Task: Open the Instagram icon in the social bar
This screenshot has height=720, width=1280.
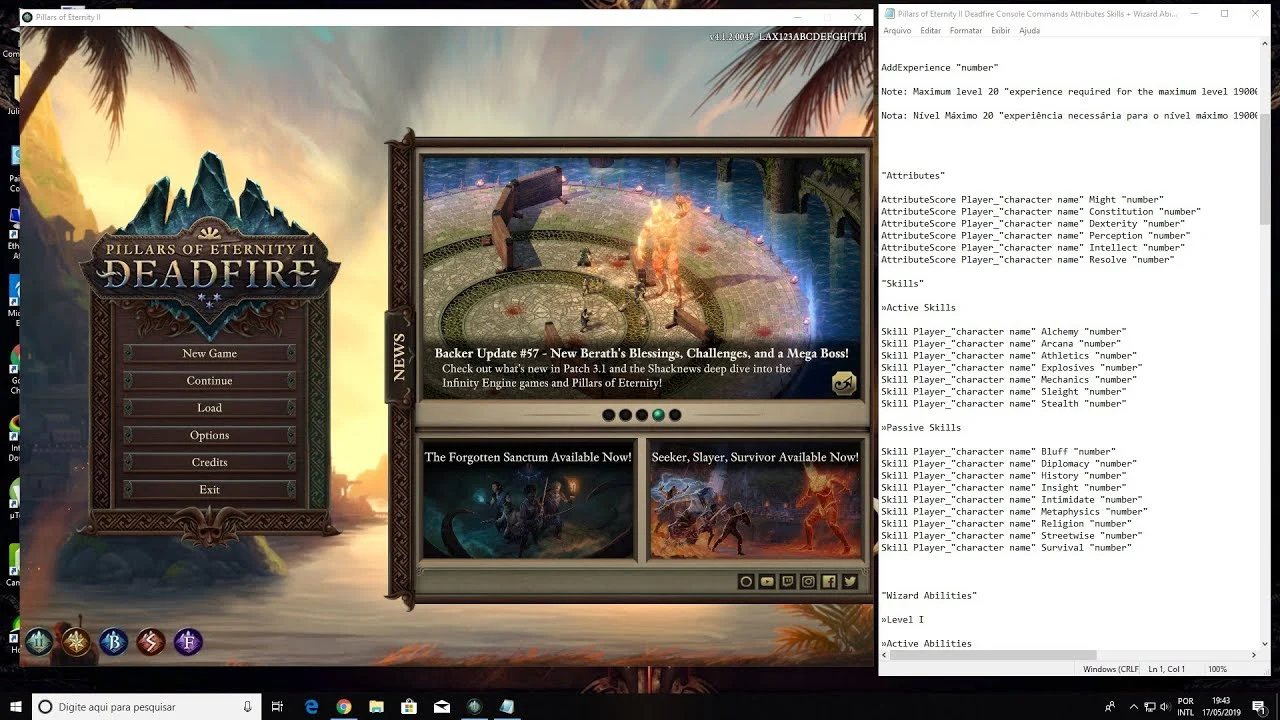Action: pos(808,581)
